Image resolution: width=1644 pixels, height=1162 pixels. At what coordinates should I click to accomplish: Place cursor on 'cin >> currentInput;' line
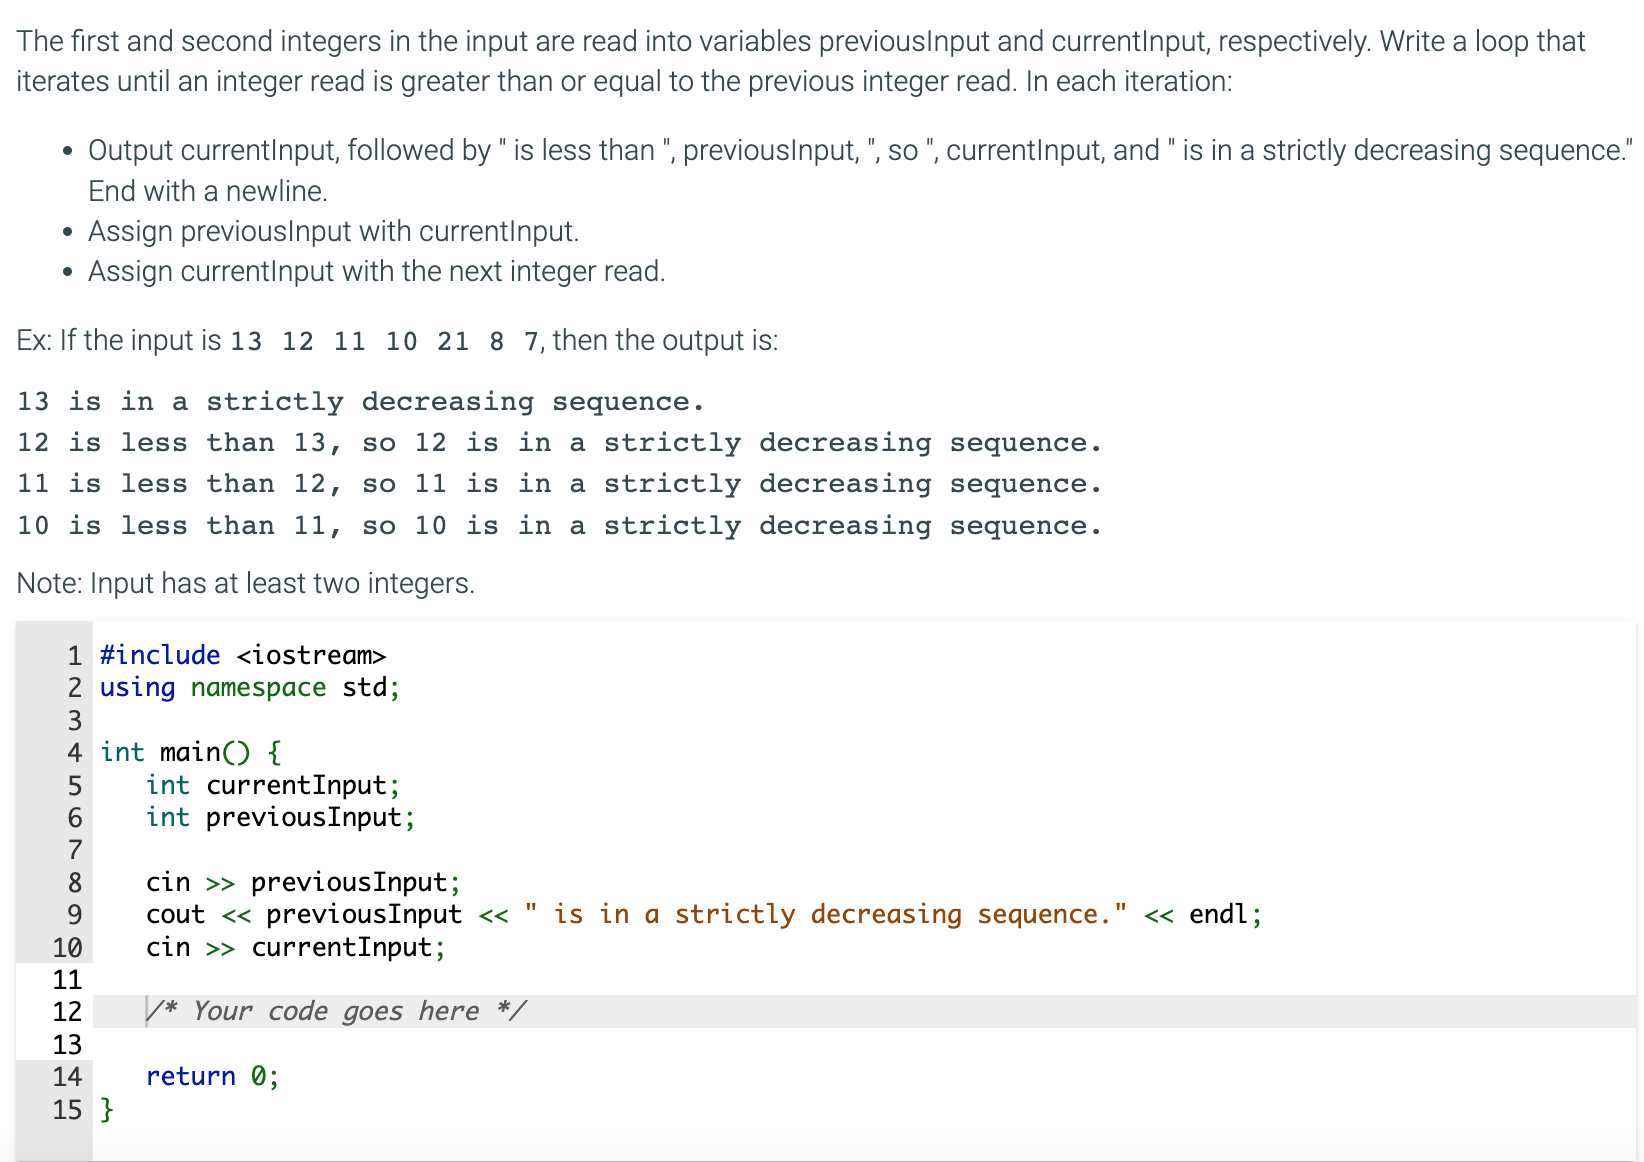294,948
